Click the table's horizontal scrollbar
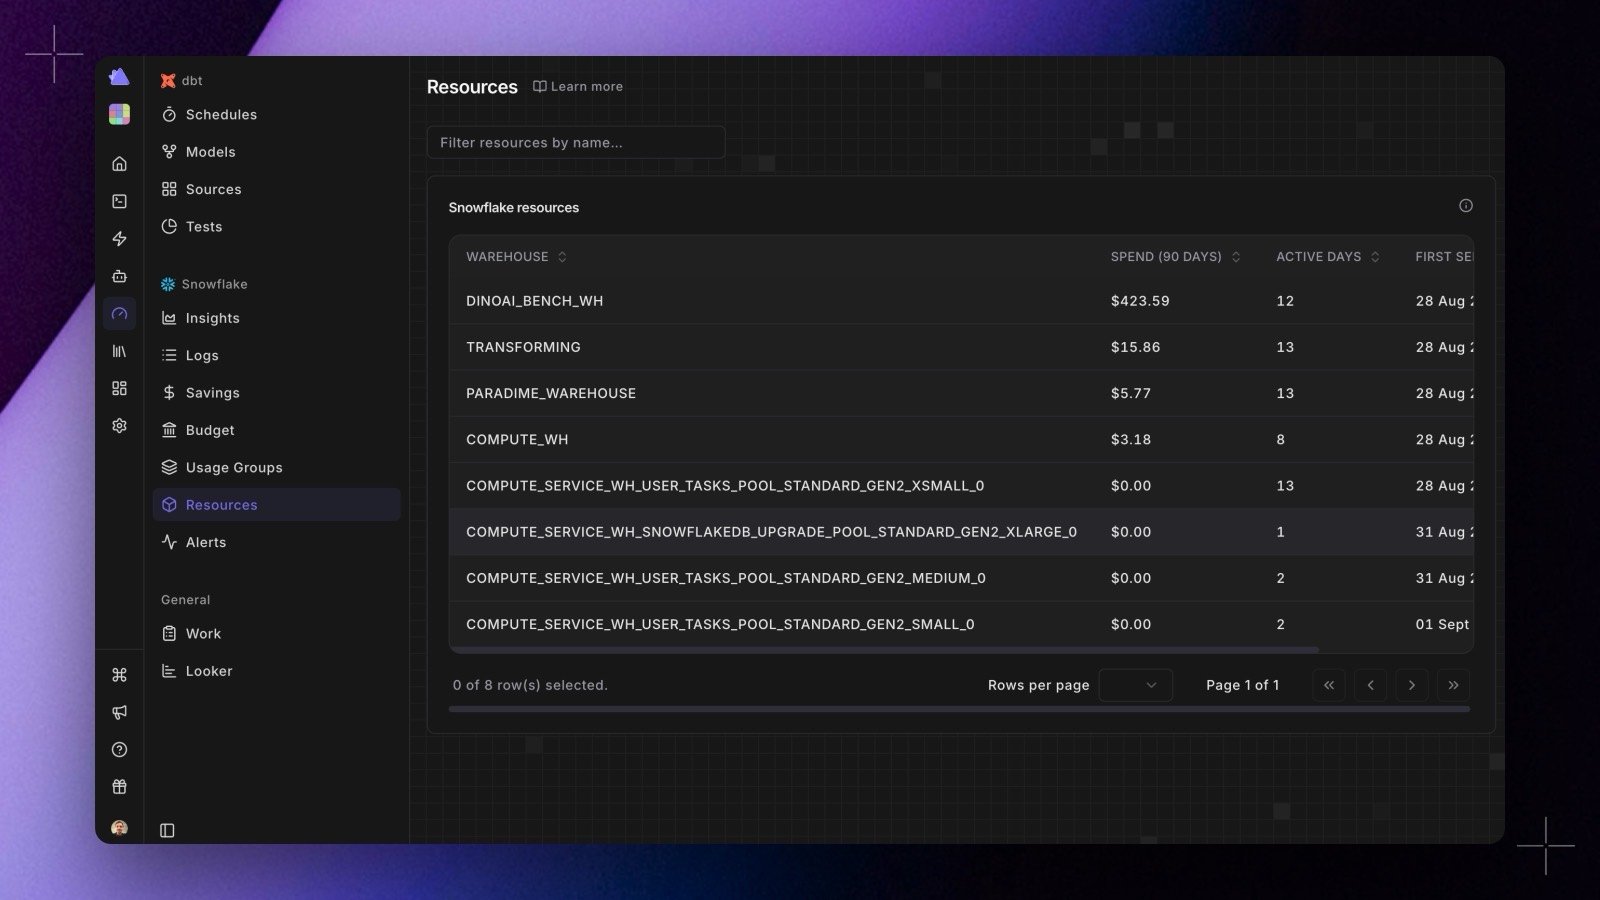Screen dimensions: 1600x900 pyautogui.click(x=884, y=650)
